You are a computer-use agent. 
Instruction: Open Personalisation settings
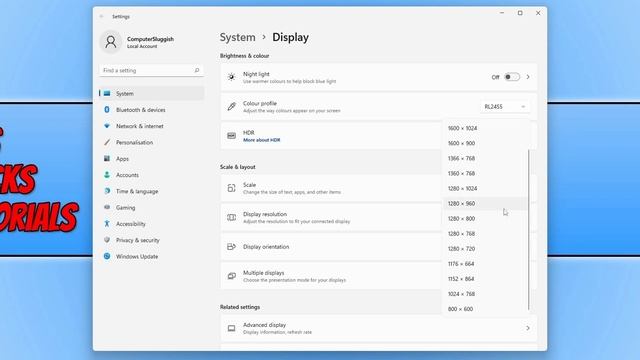point(151,142)
